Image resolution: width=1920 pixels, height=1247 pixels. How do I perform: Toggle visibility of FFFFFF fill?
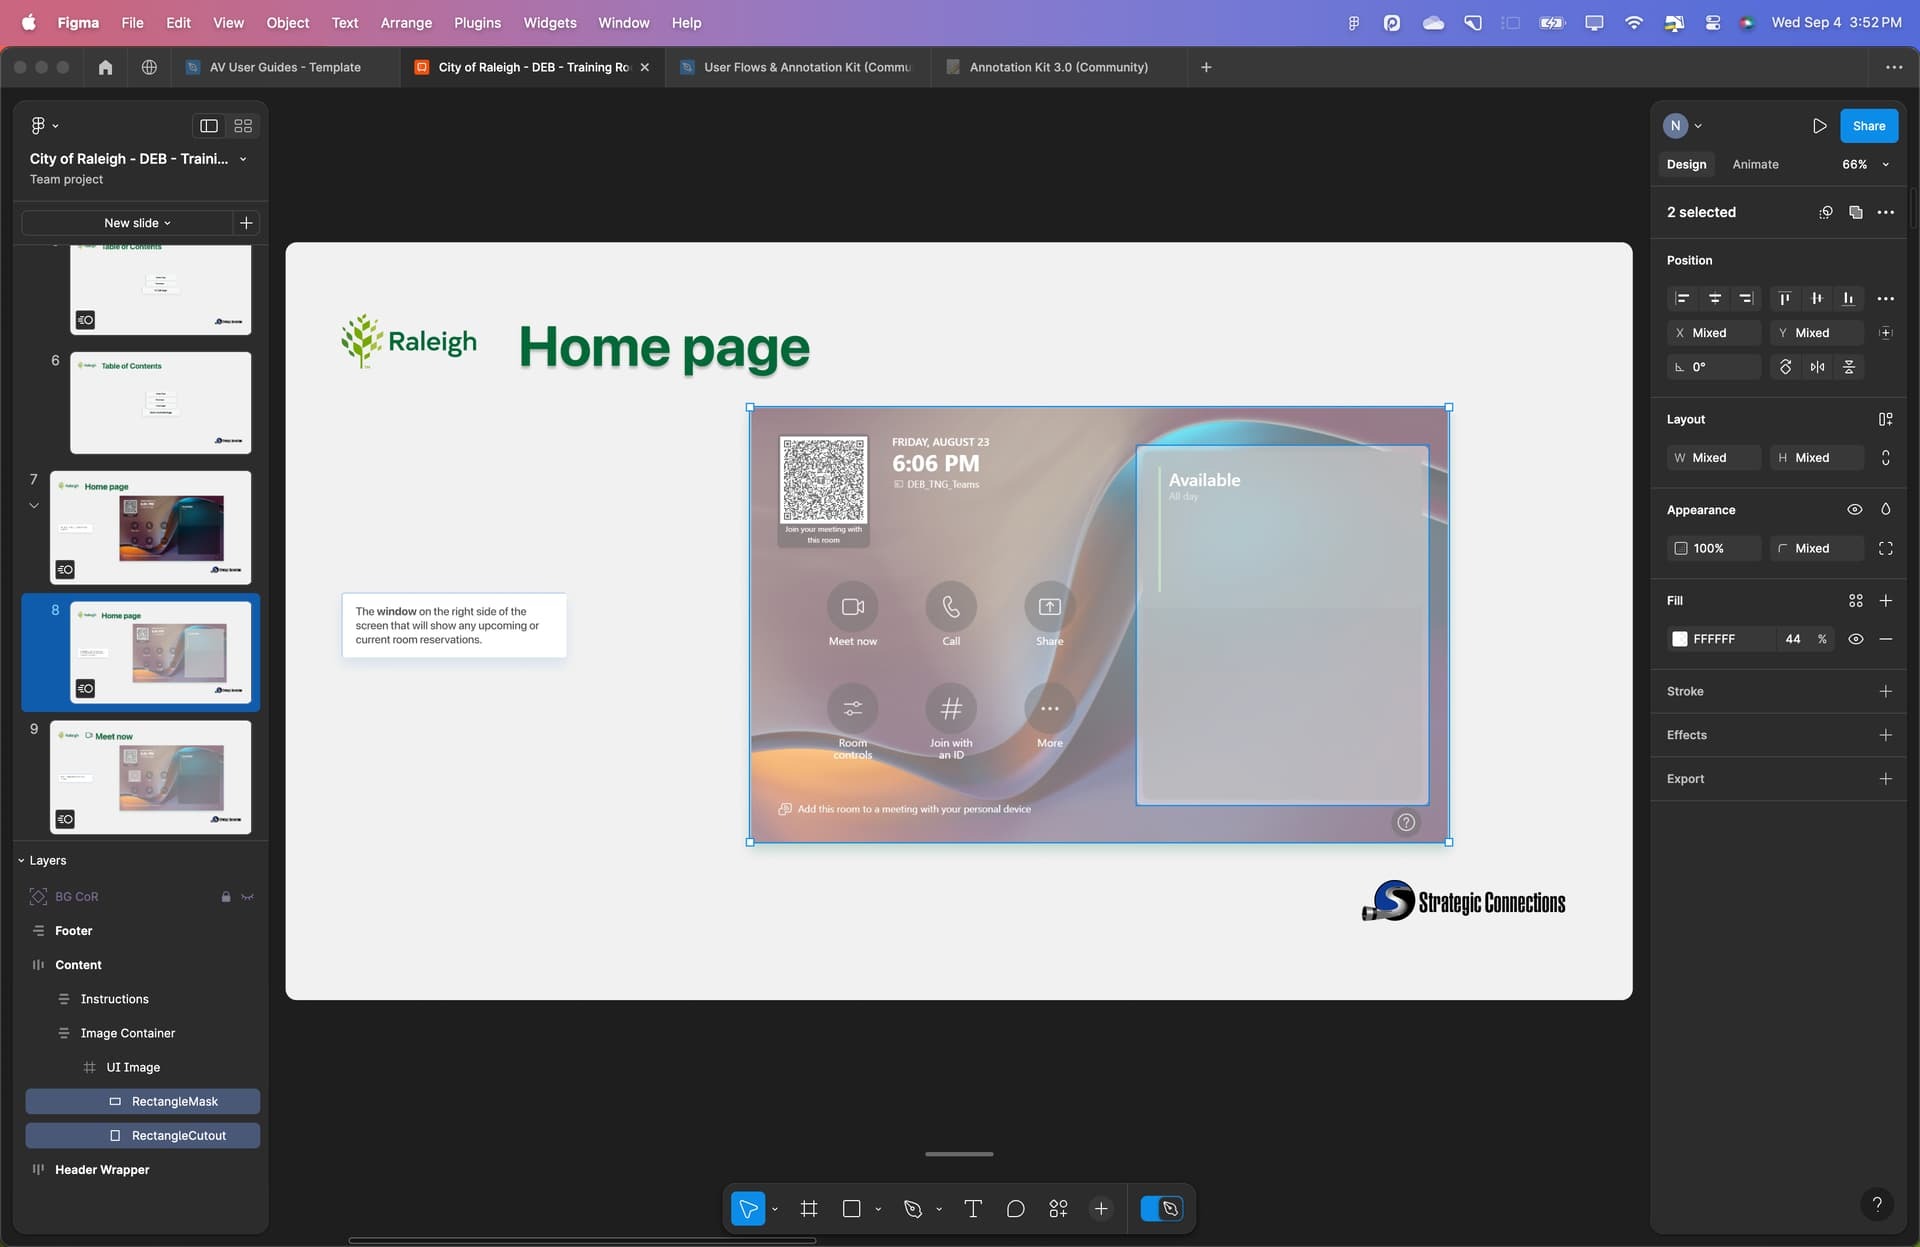point(1856,639)
